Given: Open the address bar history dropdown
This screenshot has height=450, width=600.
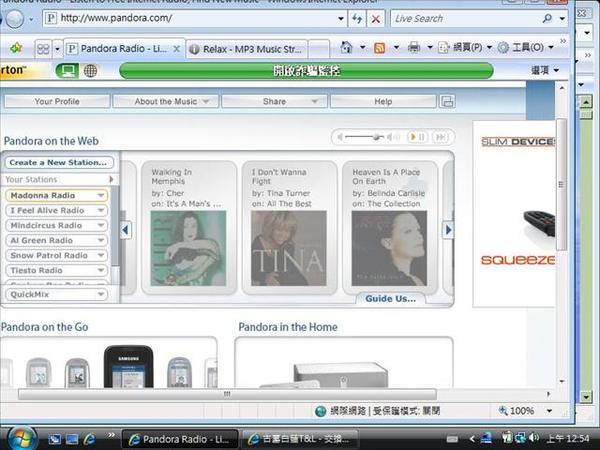Looking at the screenshot, I should 341,18.
